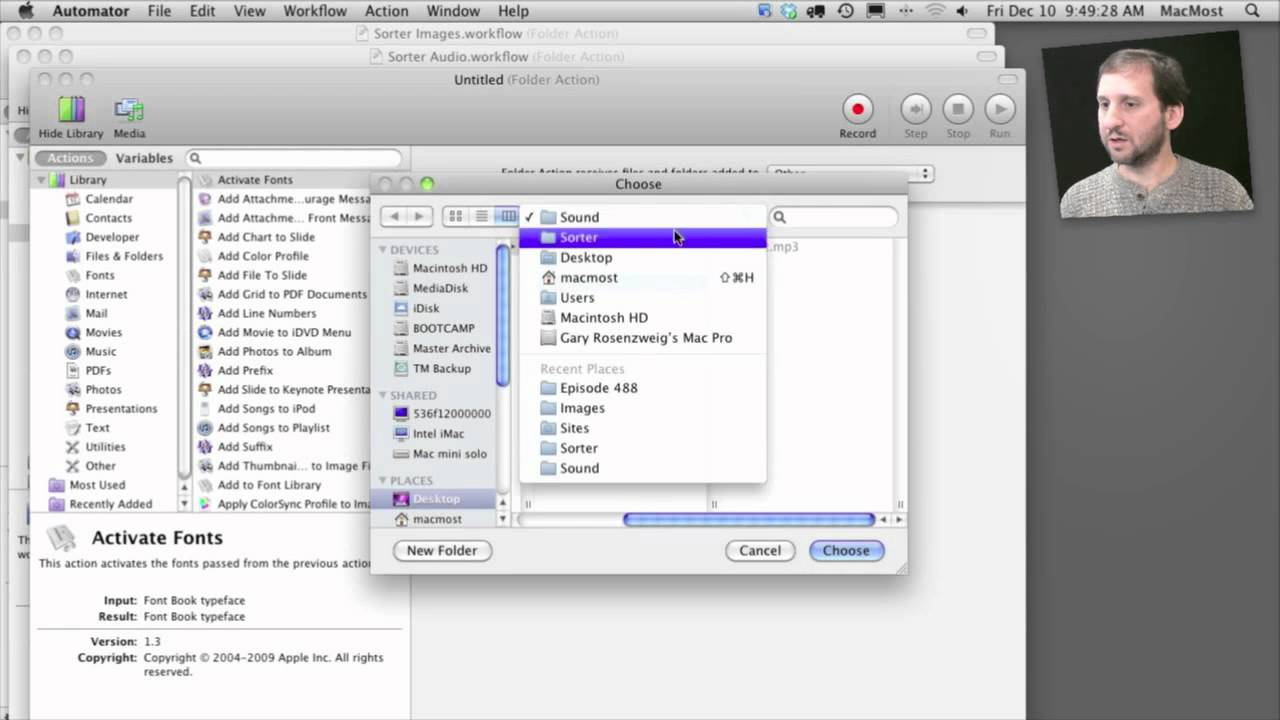The height and width of the screenshot is (720, 1280).
Task: Switch to the Actions tab
Action: tap(70, 158)
